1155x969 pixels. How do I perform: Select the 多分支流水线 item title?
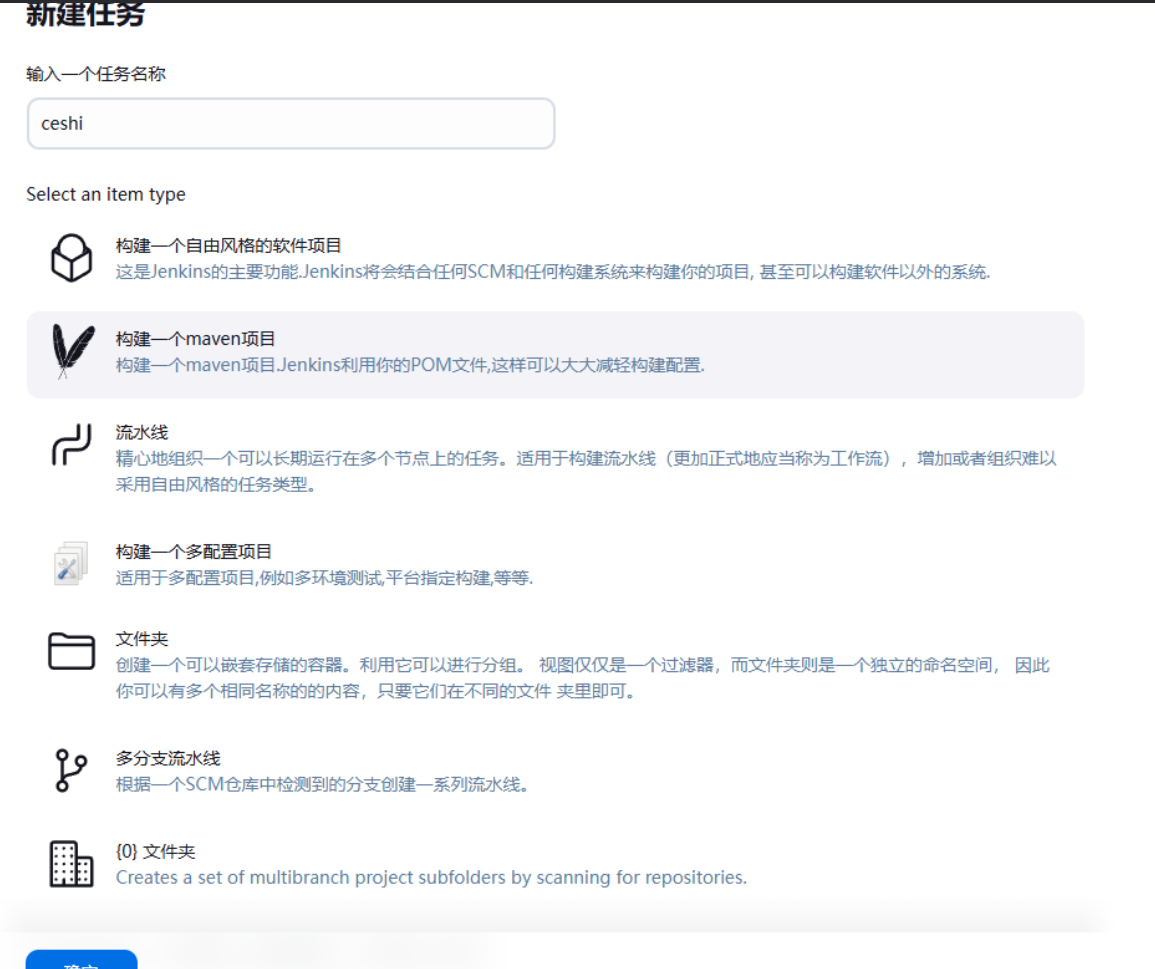(168, 758)
